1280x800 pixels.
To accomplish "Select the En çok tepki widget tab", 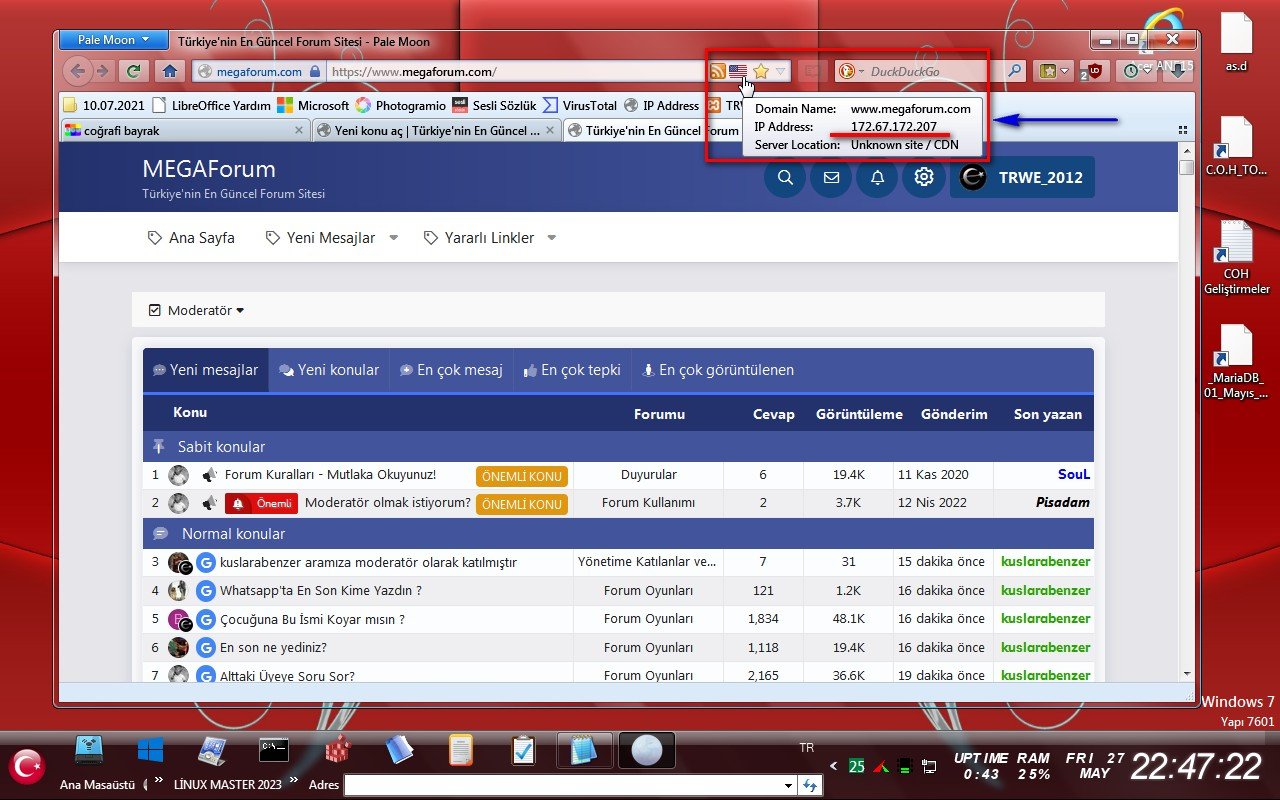I will pyautogui.click(x=572, y=370).
